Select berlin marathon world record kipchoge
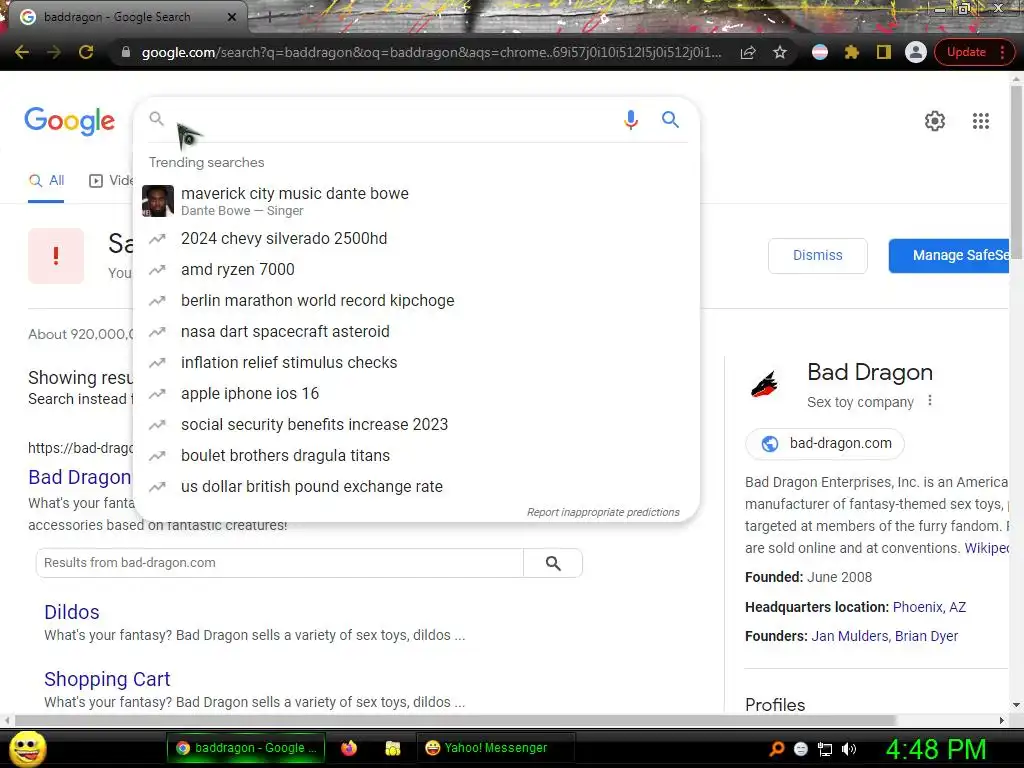Viewport: 1024px width, 768px height. [416, 300]
